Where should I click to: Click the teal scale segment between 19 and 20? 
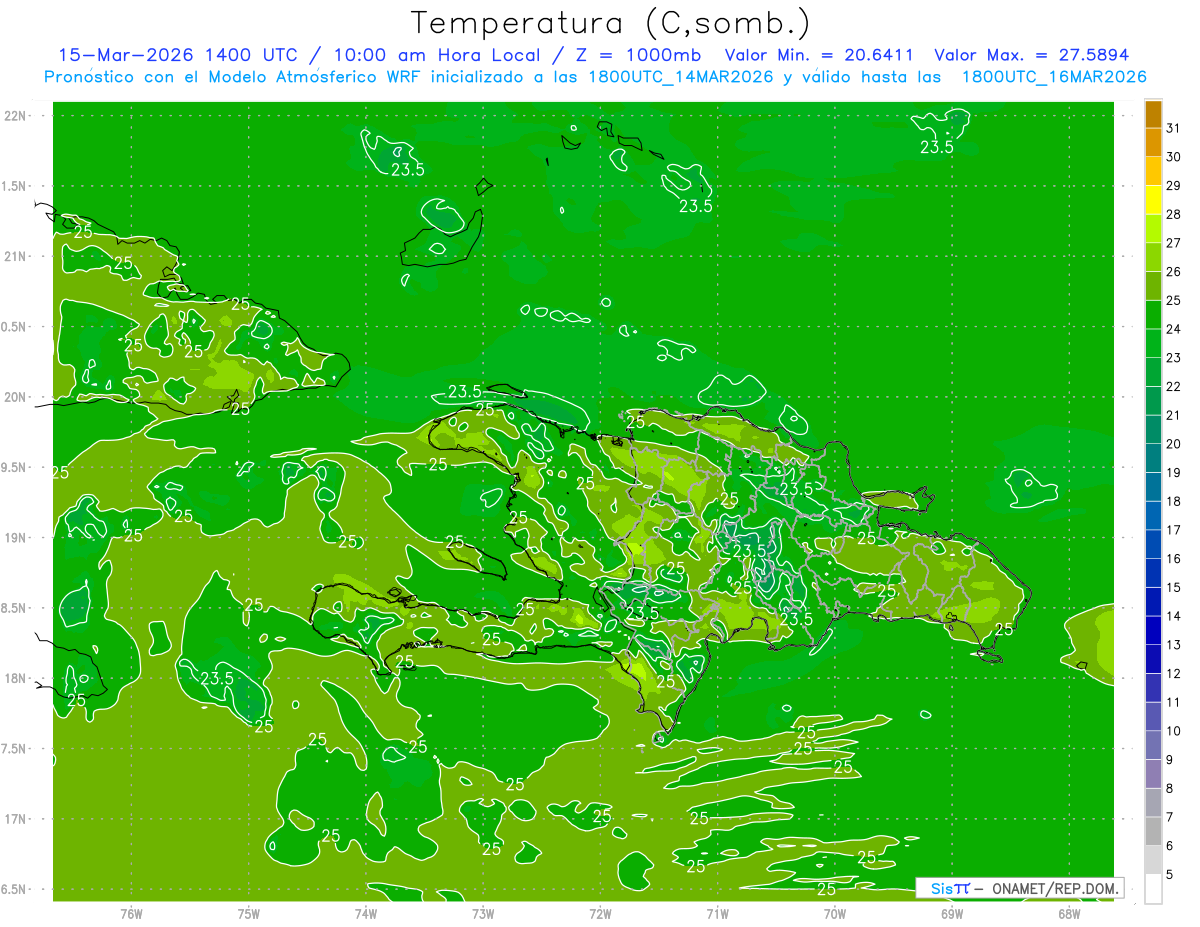click(1153, 458)
